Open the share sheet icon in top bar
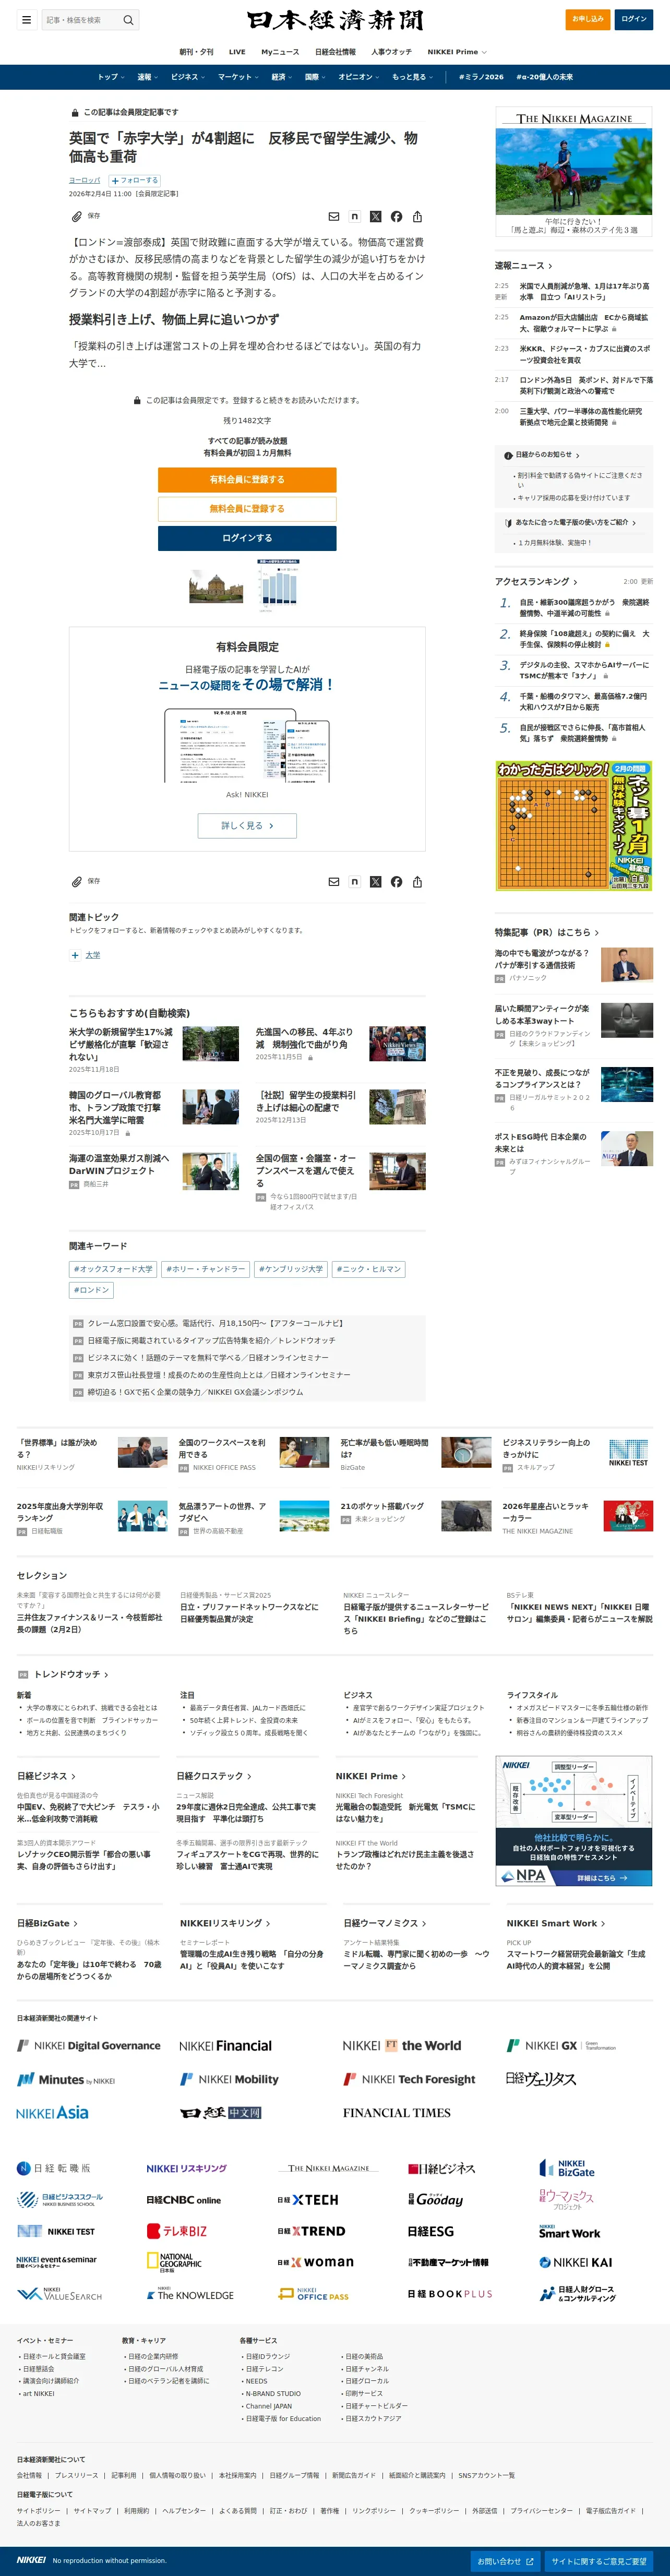The height and width of the screenshot is (2576, 670). pyautogui.click(x=417, y=216)
